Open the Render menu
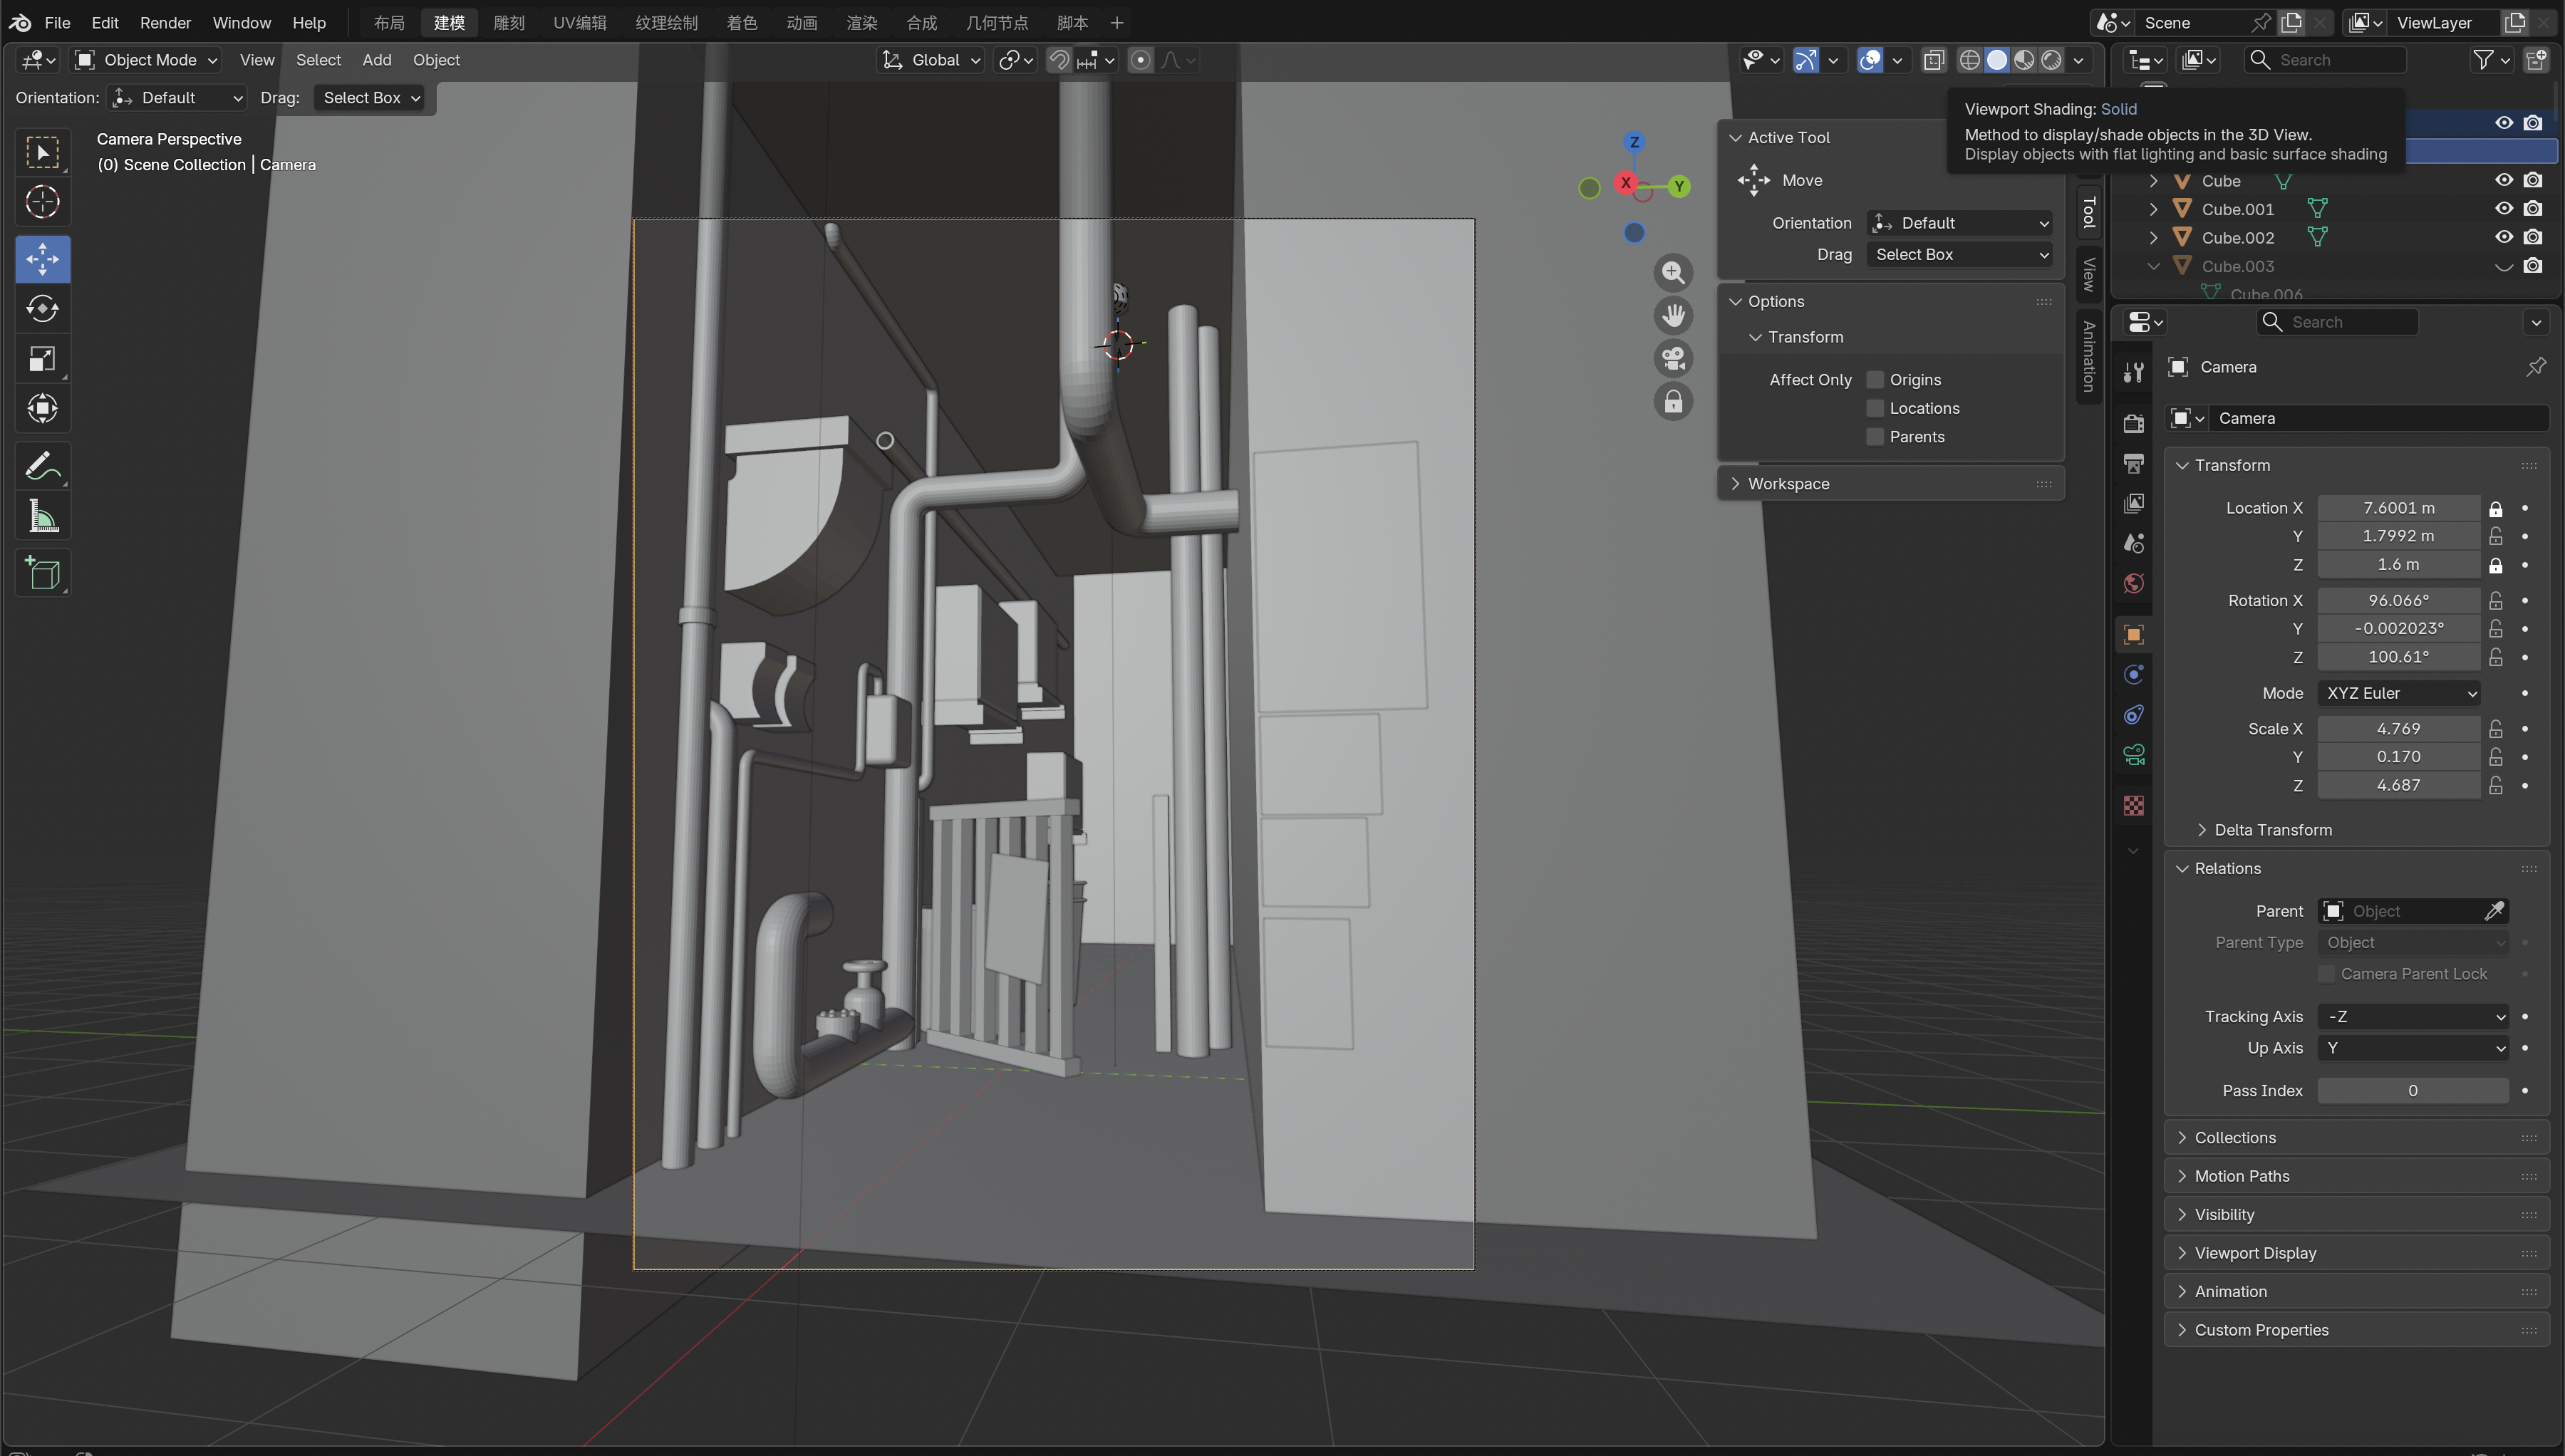This screenshot has width=2565, height=1456. (x=165, y=22)
